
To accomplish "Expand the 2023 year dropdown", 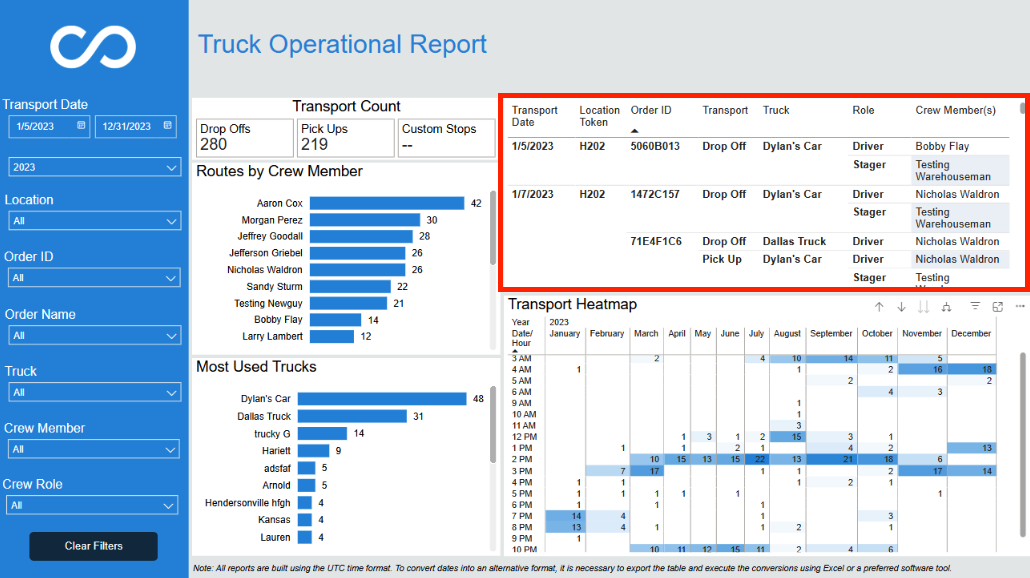I will [x=94, y=167].
